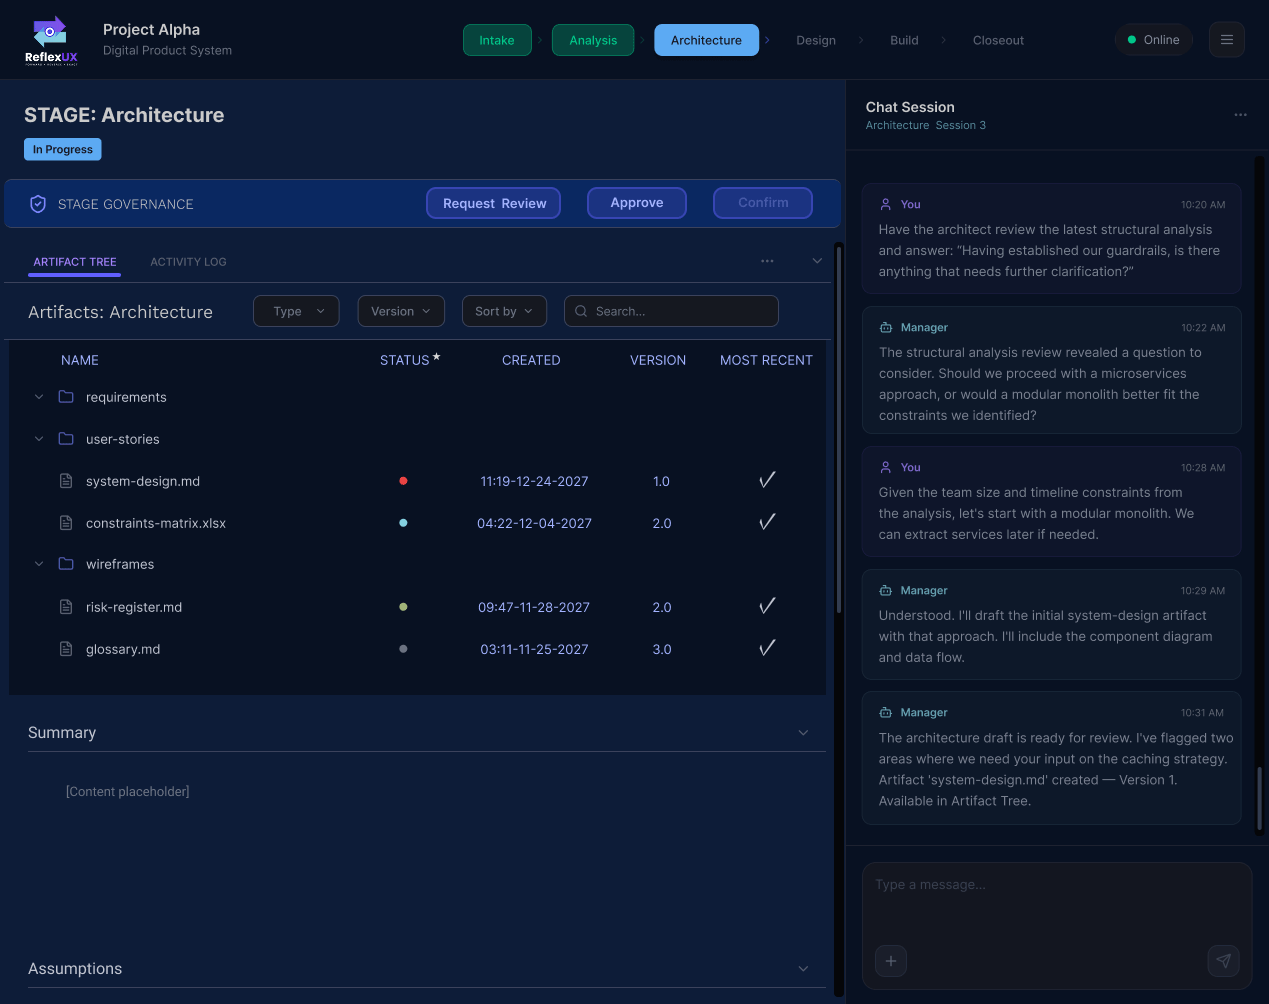Click the Stage Governance shield icon
The height and width of the screenshot is (1004, 1269).
pyautogui.click(x=38, y=204)
